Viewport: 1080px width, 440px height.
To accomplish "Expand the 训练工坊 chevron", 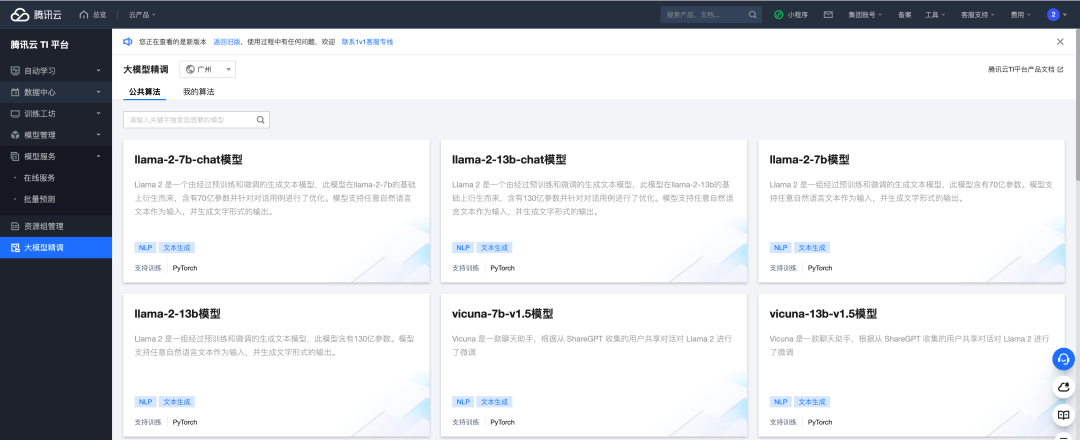I will (x=98, y=114).
